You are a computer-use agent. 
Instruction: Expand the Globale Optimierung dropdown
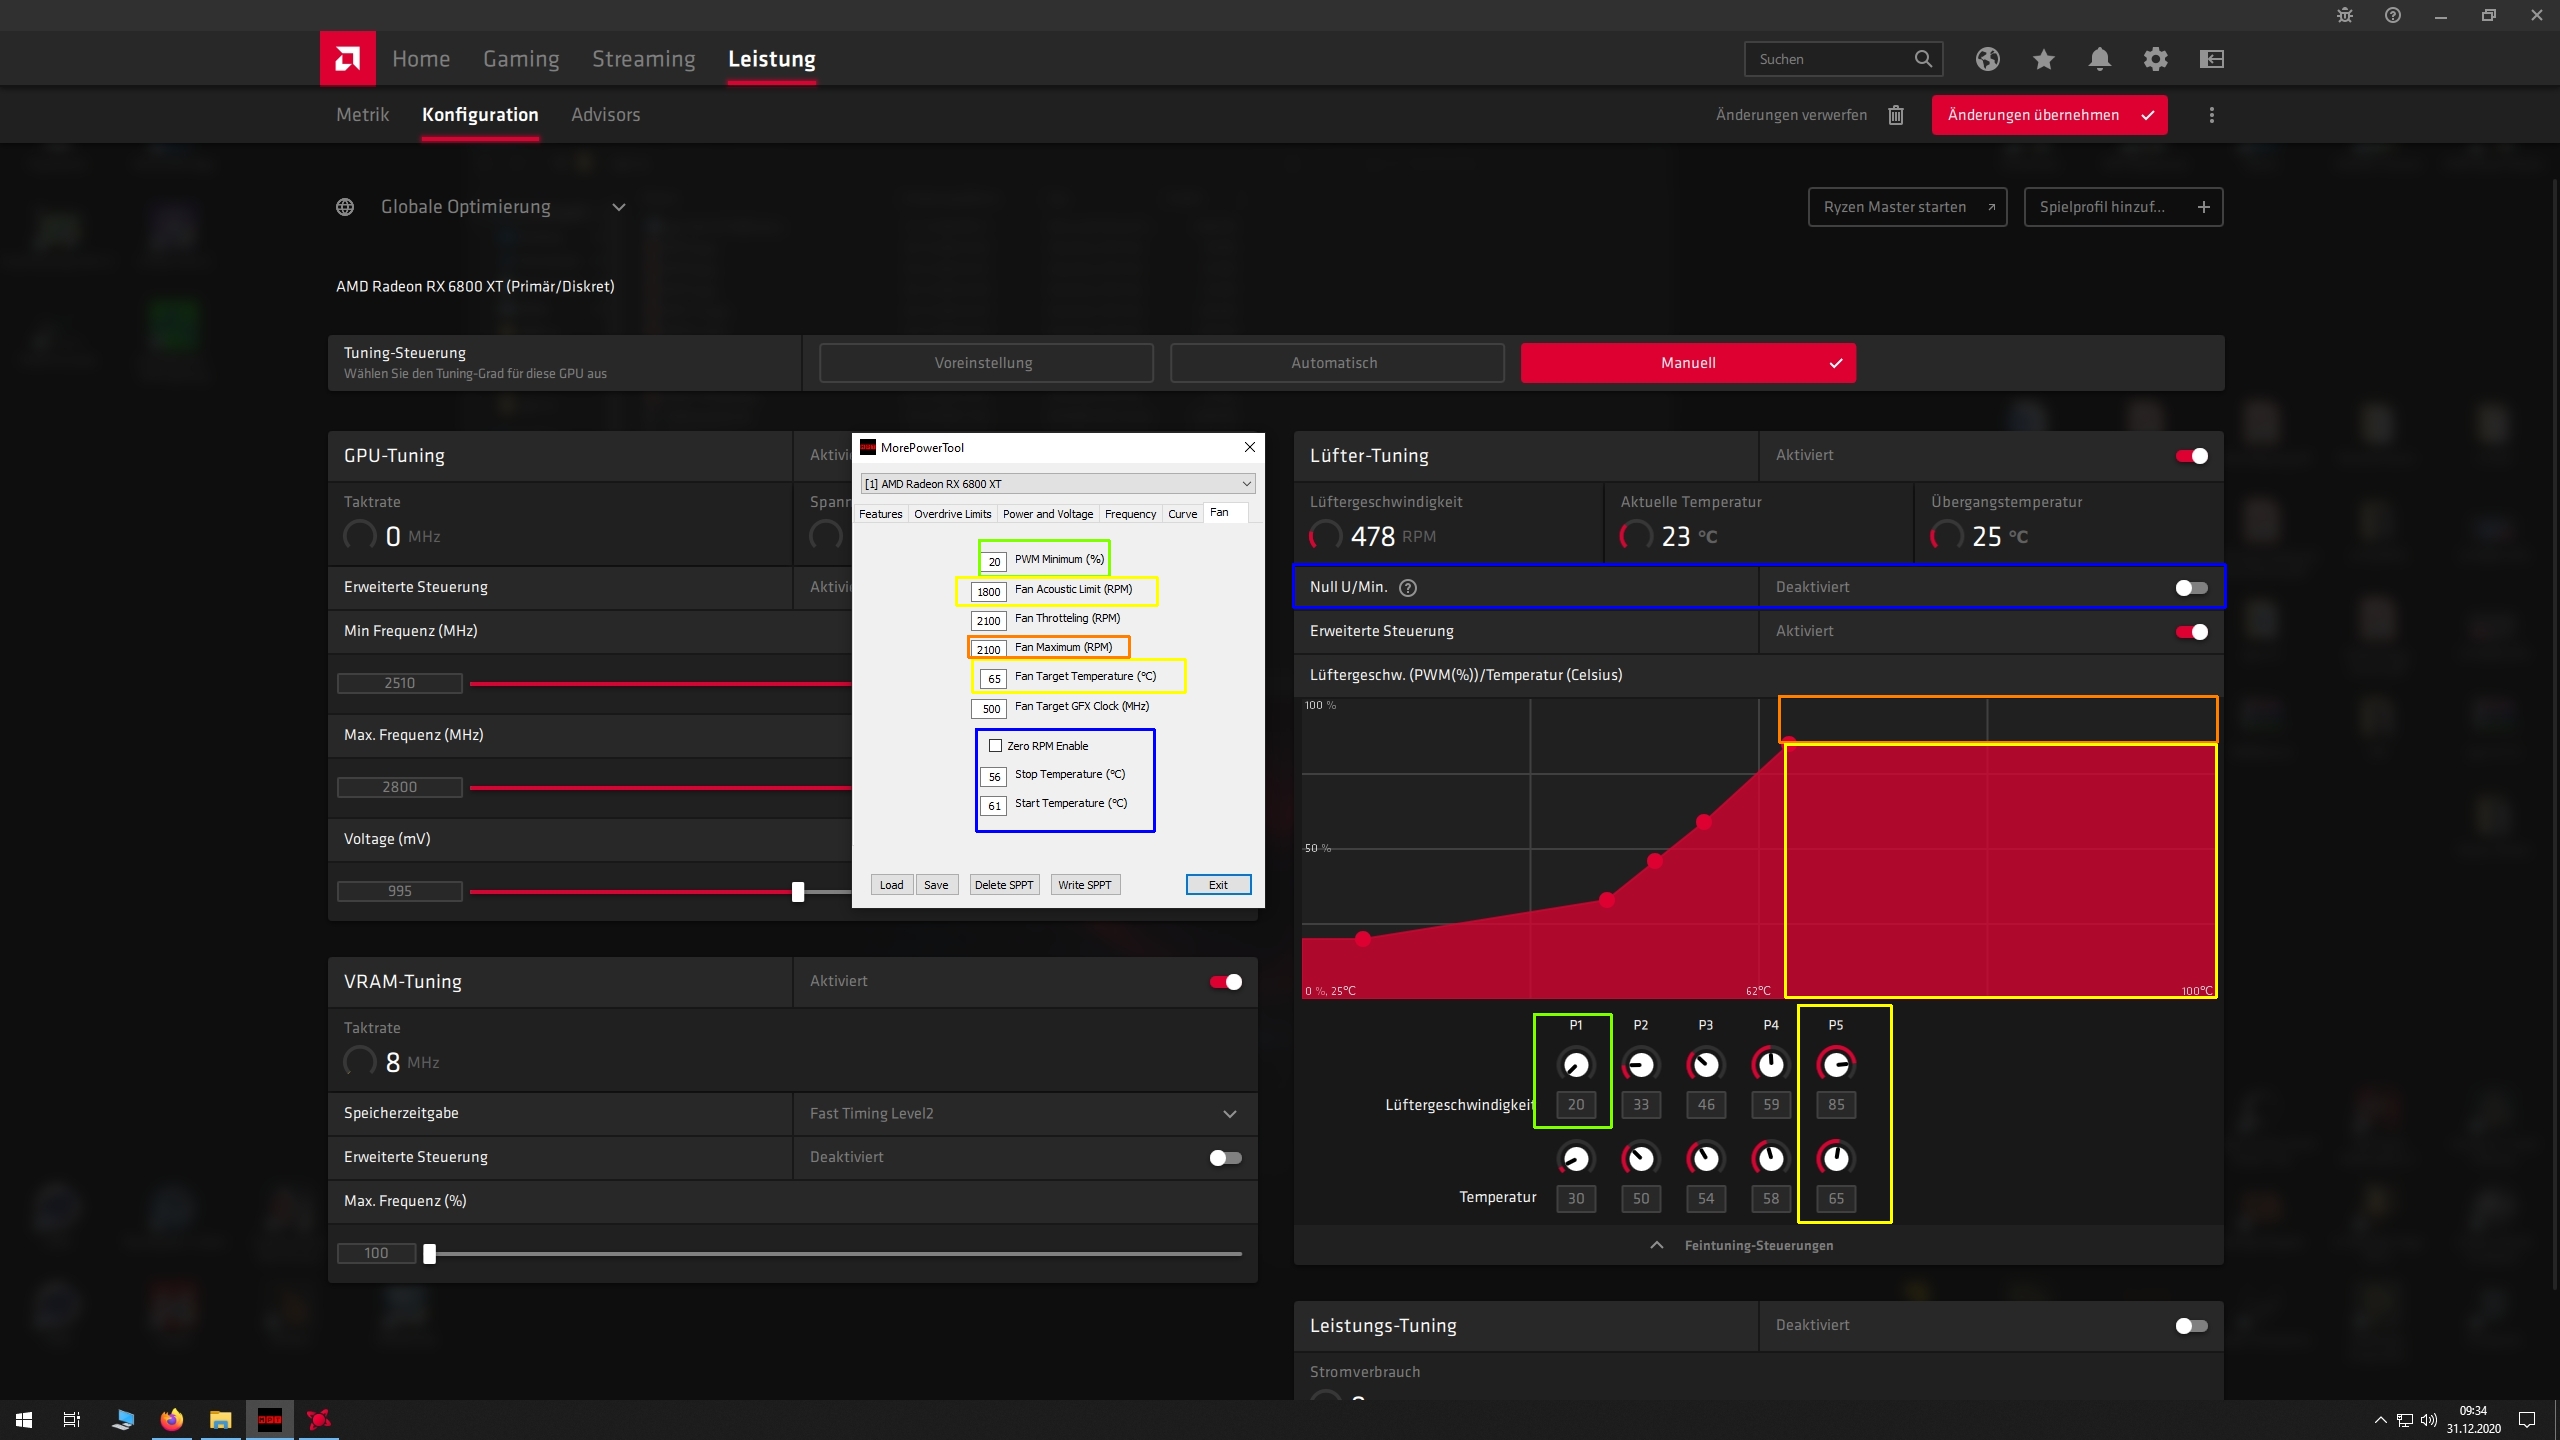pos(618,207)
